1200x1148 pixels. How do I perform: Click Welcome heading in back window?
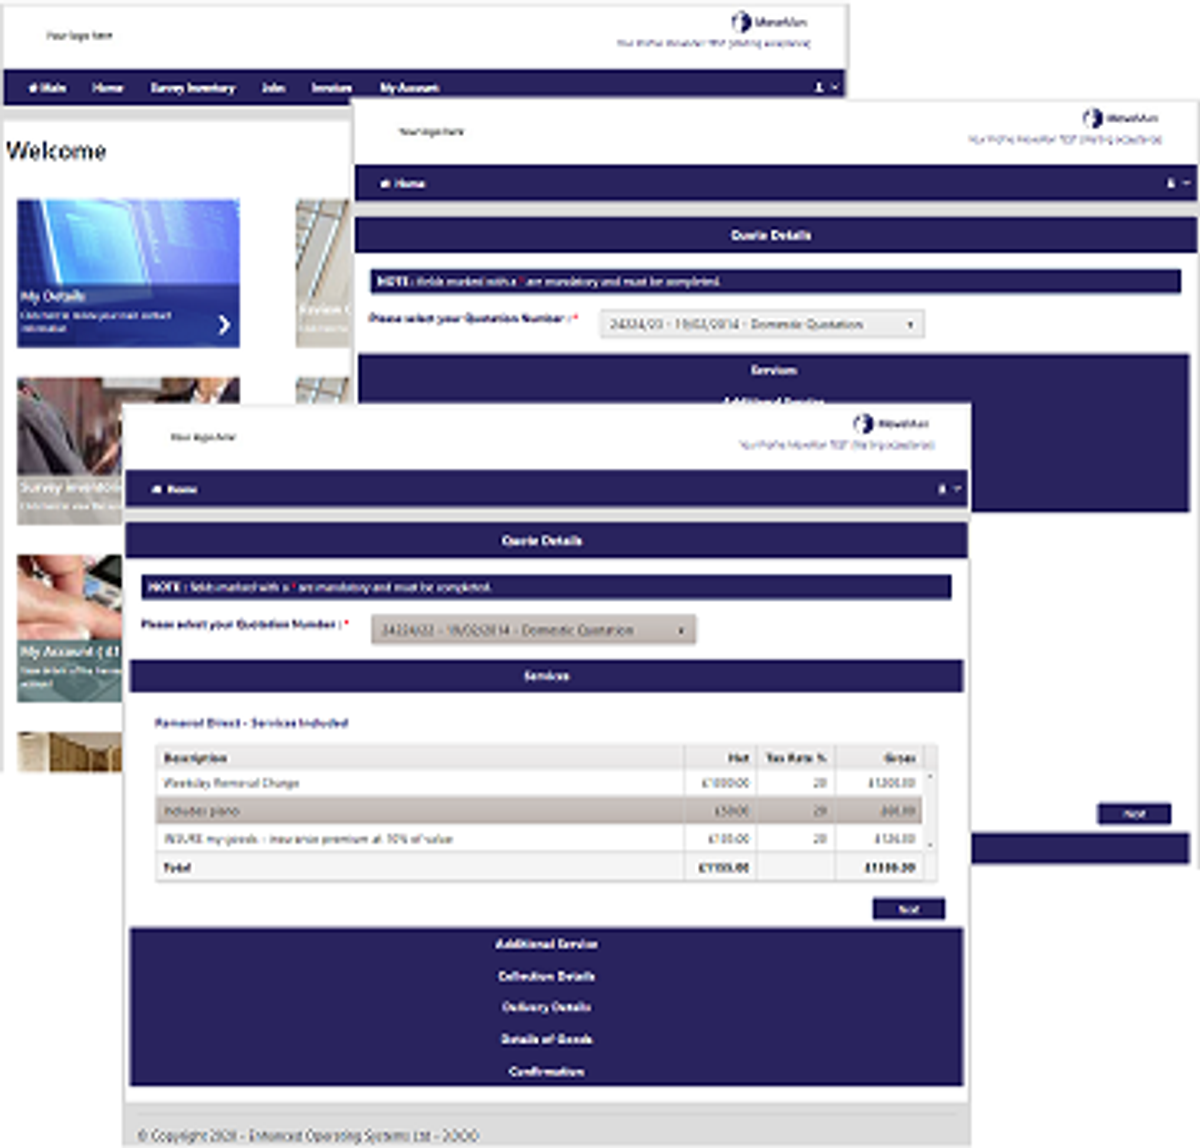coord(56,151)
